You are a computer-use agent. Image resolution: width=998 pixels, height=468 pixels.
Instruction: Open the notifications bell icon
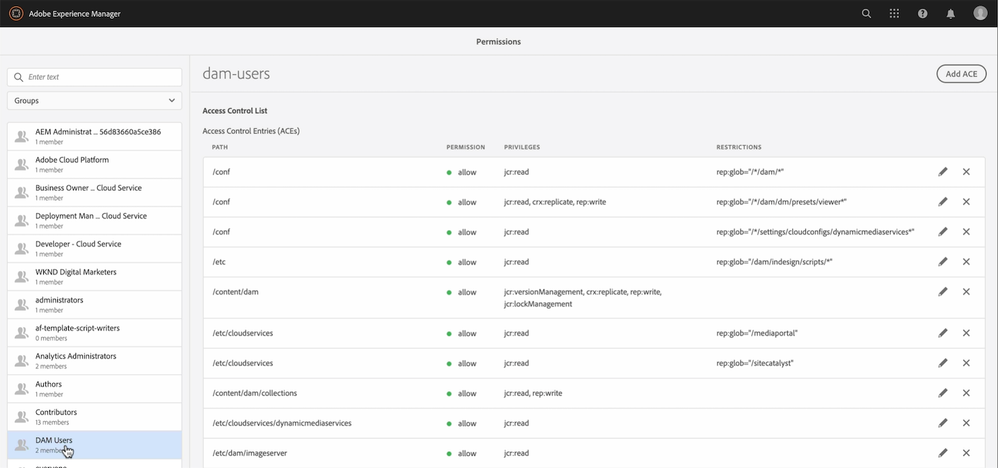click(x=951, y=14)
